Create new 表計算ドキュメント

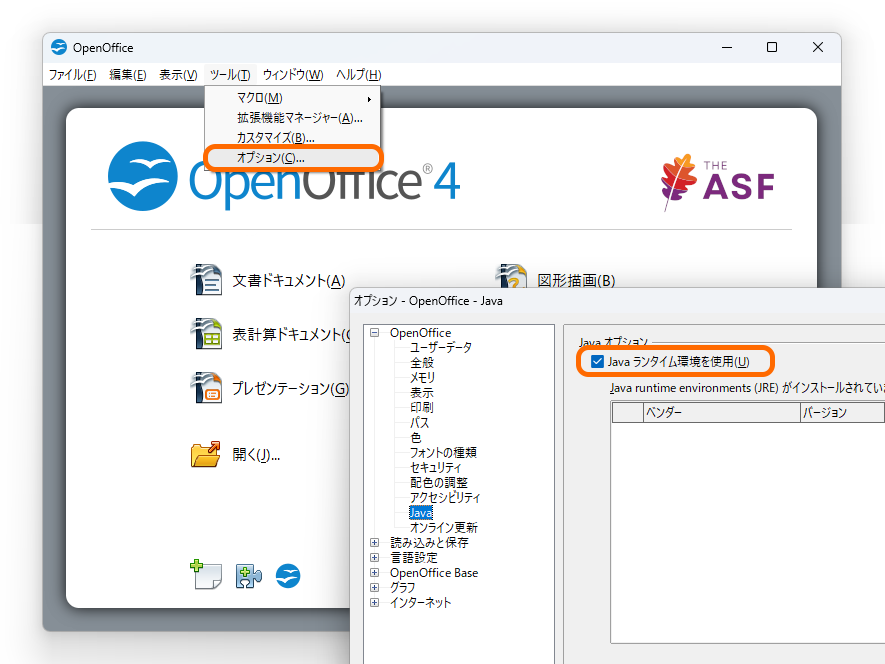(291, 334)
